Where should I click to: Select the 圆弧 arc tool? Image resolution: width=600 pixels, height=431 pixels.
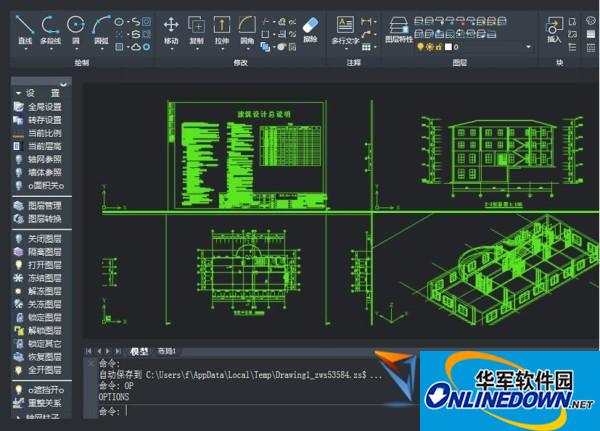click(101, 30)
